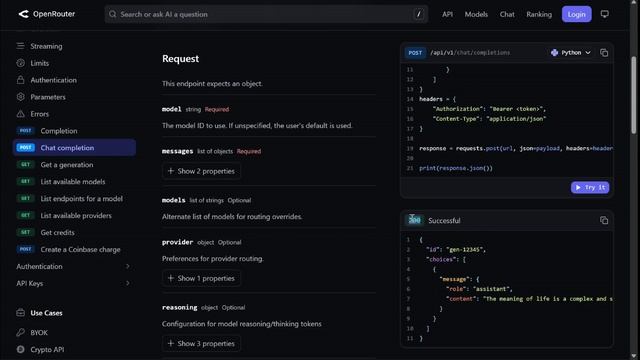Open the theme display icon in header

click(x=604, y=14)
